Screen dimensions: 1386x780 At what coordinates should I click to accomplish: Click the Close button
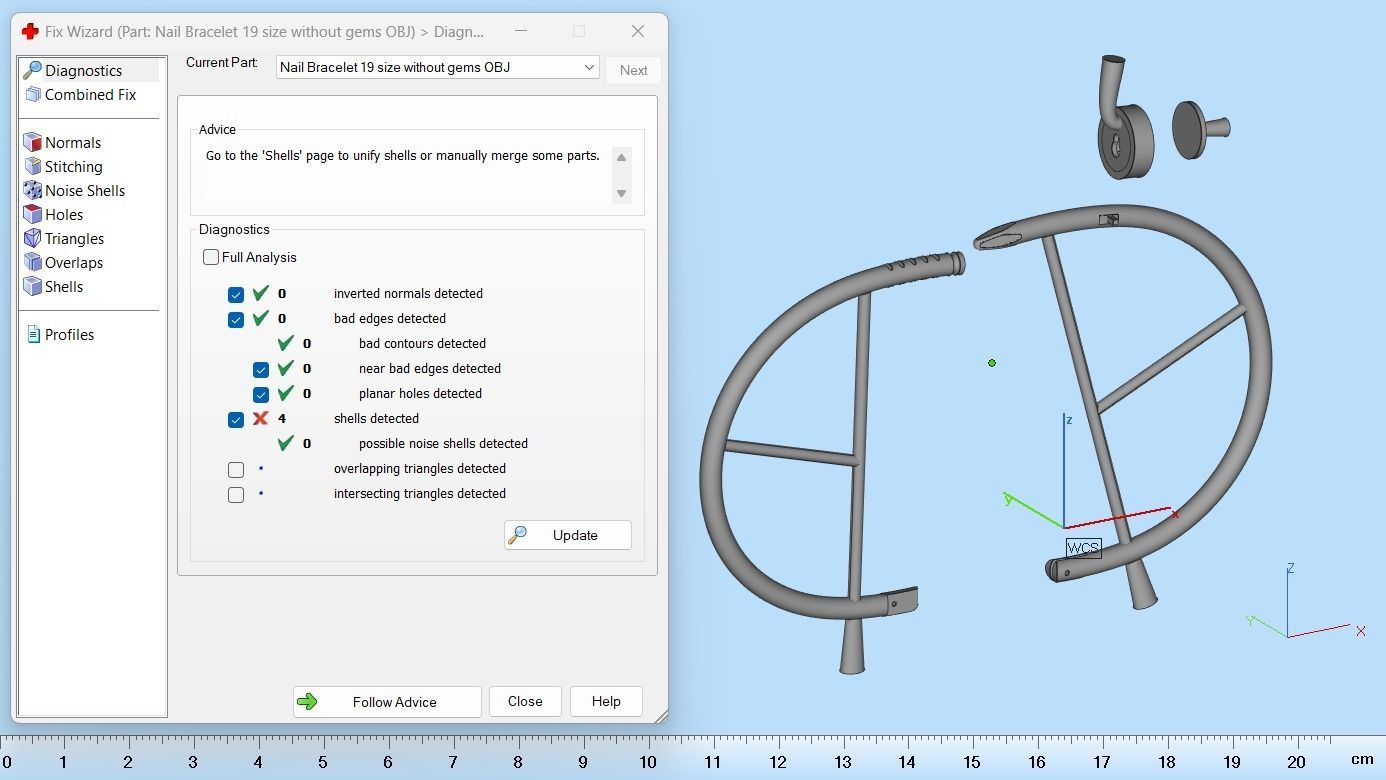tap(525, 701)
